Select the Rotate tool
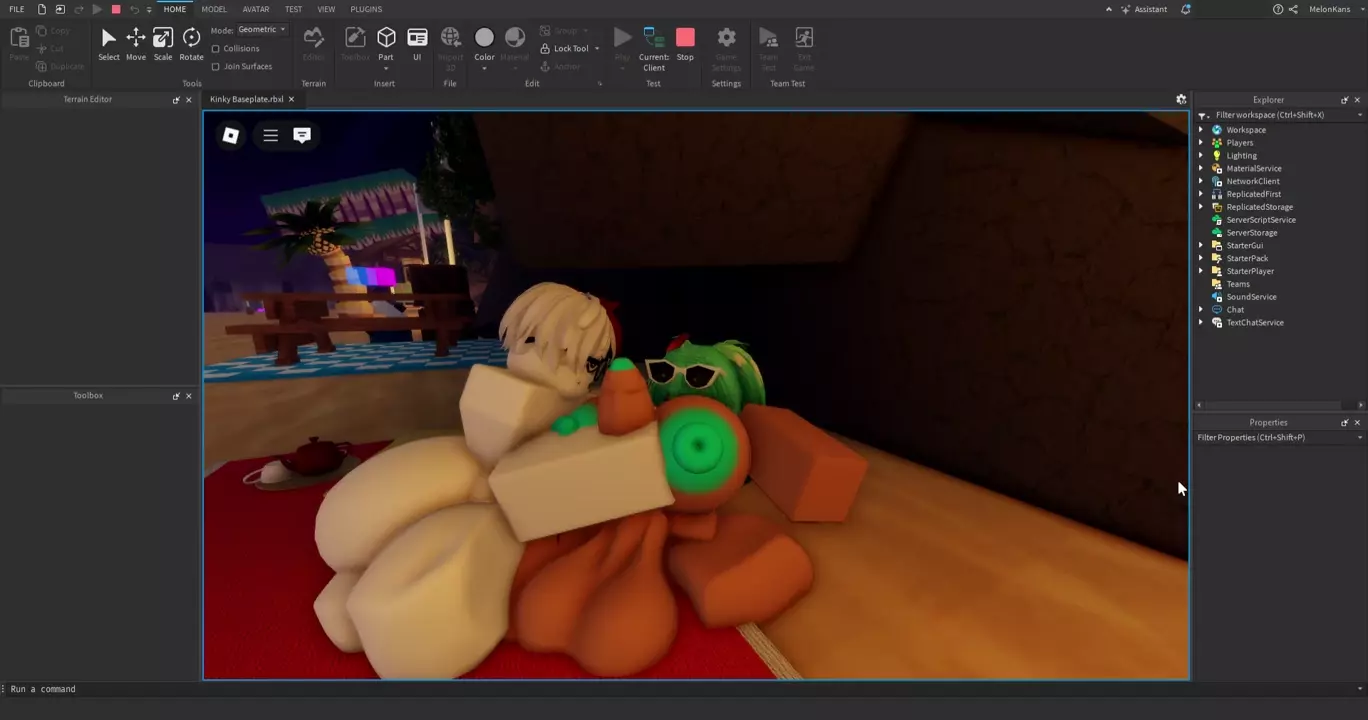 [x=191, y=41]
